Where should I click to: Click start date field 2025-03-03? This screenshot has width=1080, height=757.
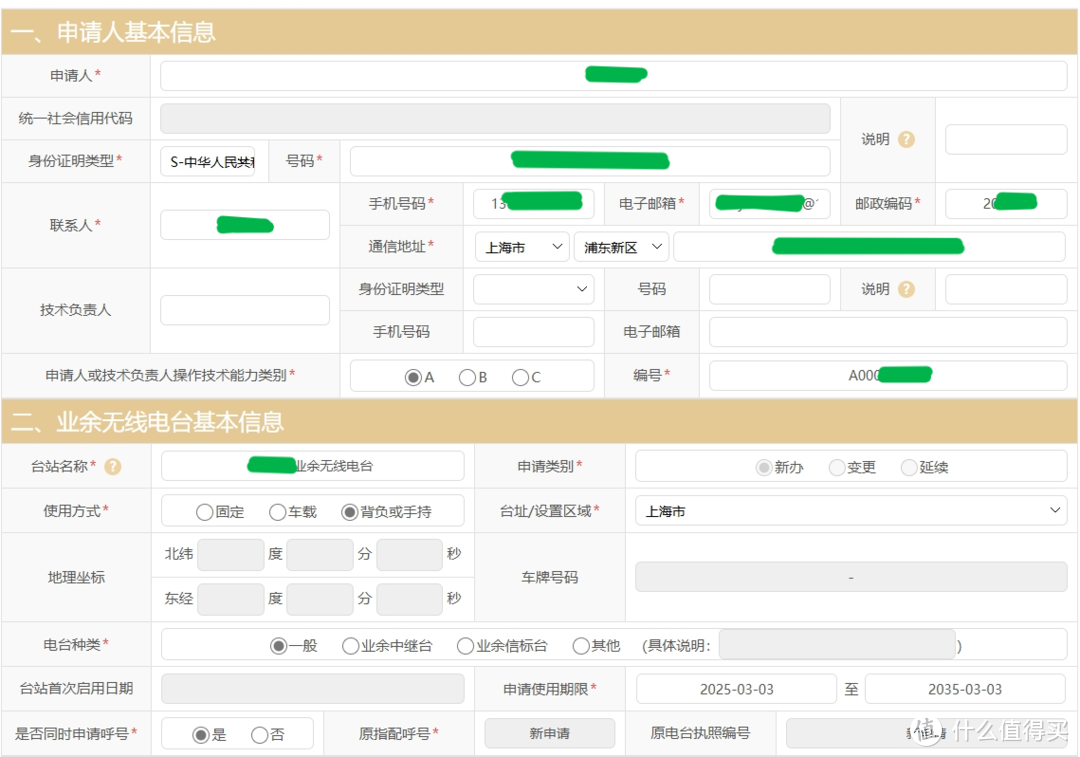tap(736, 689)
